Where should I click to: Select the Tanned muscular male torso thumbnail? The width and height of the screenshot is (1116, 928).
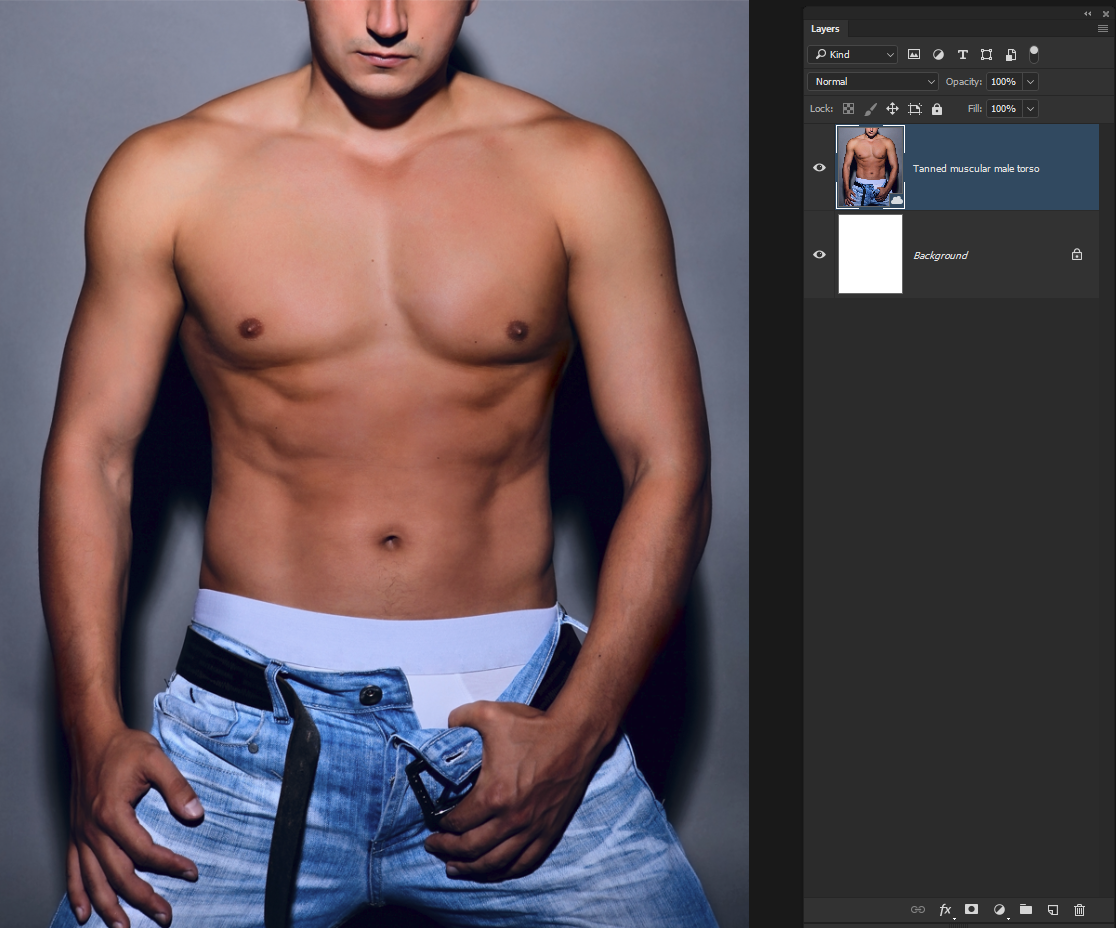click(x=870, y=167)
